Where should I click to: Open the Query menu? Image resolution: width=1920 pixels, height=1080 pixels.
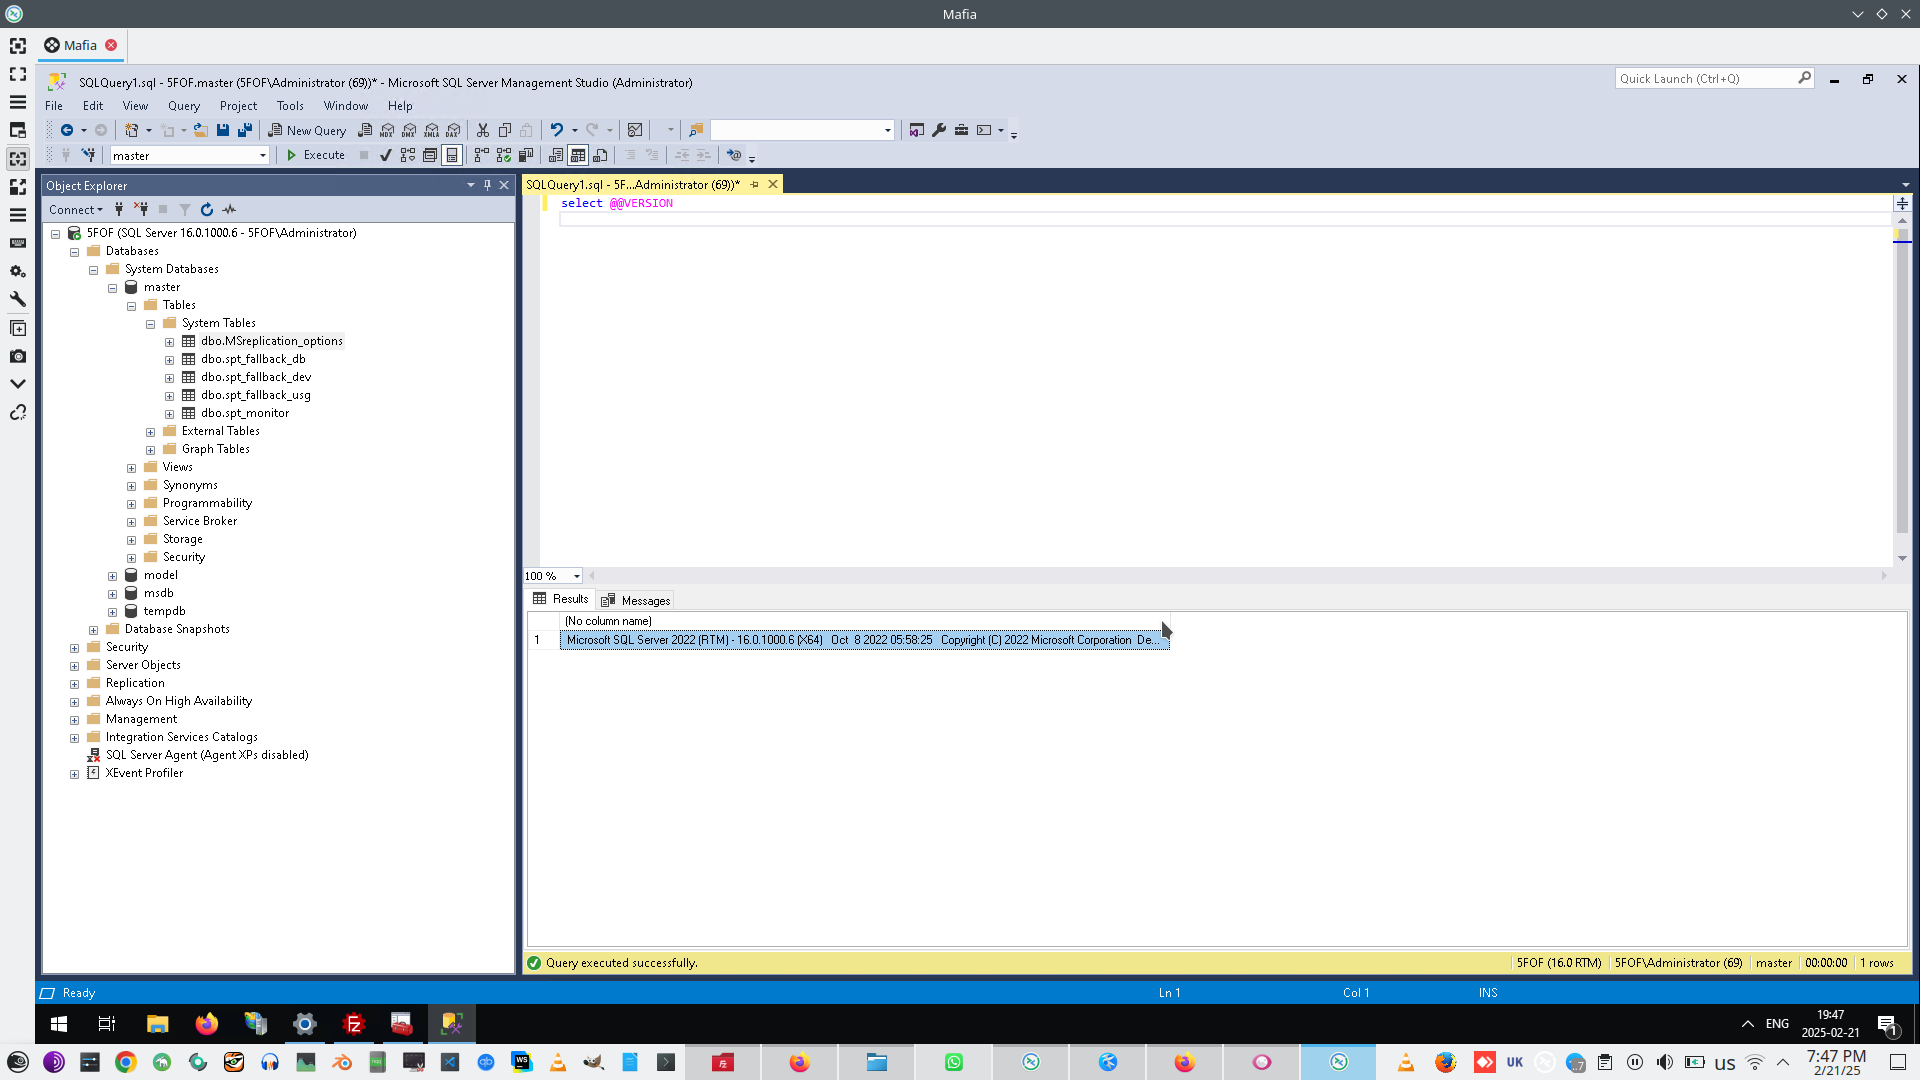pyautogui.click(x=183, y=106)
